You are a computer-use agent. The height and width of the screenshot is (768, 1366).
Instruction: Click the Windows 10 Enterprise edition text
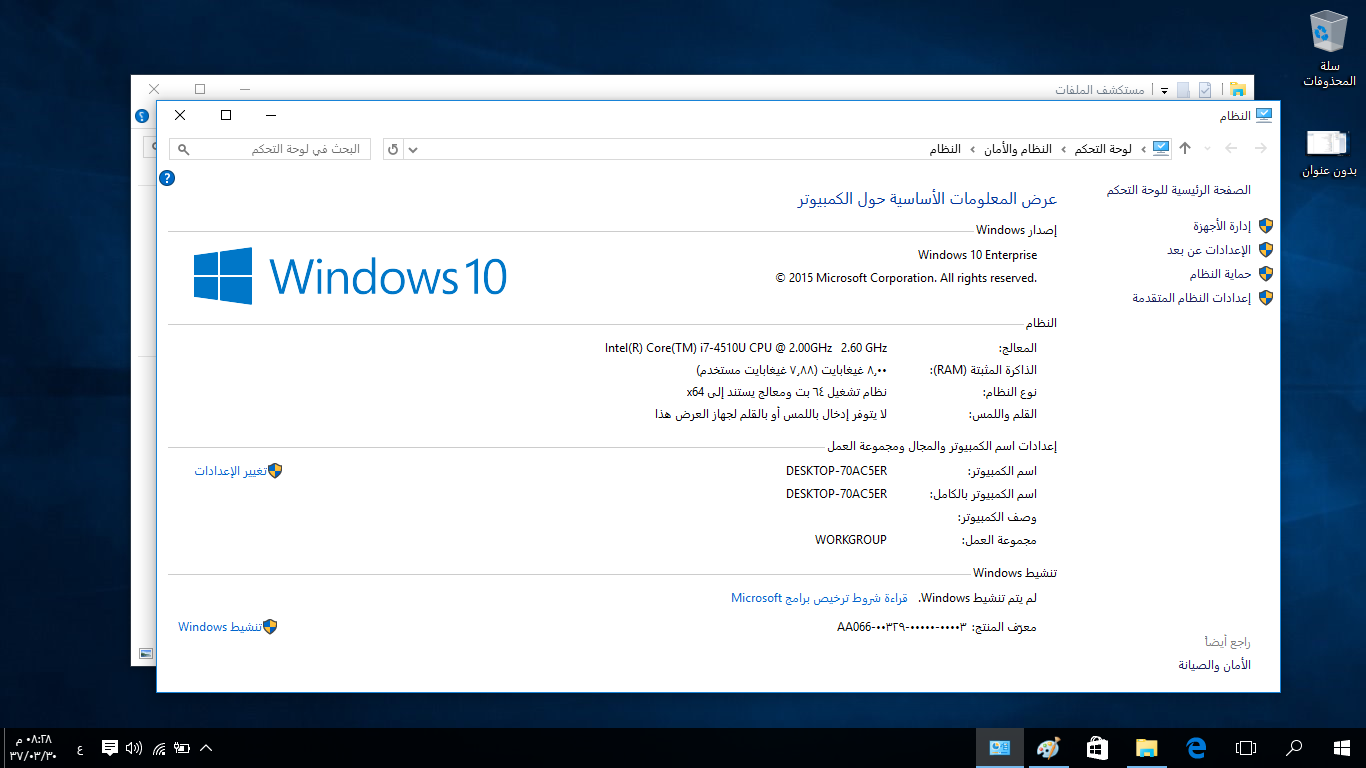pos(977,255)
